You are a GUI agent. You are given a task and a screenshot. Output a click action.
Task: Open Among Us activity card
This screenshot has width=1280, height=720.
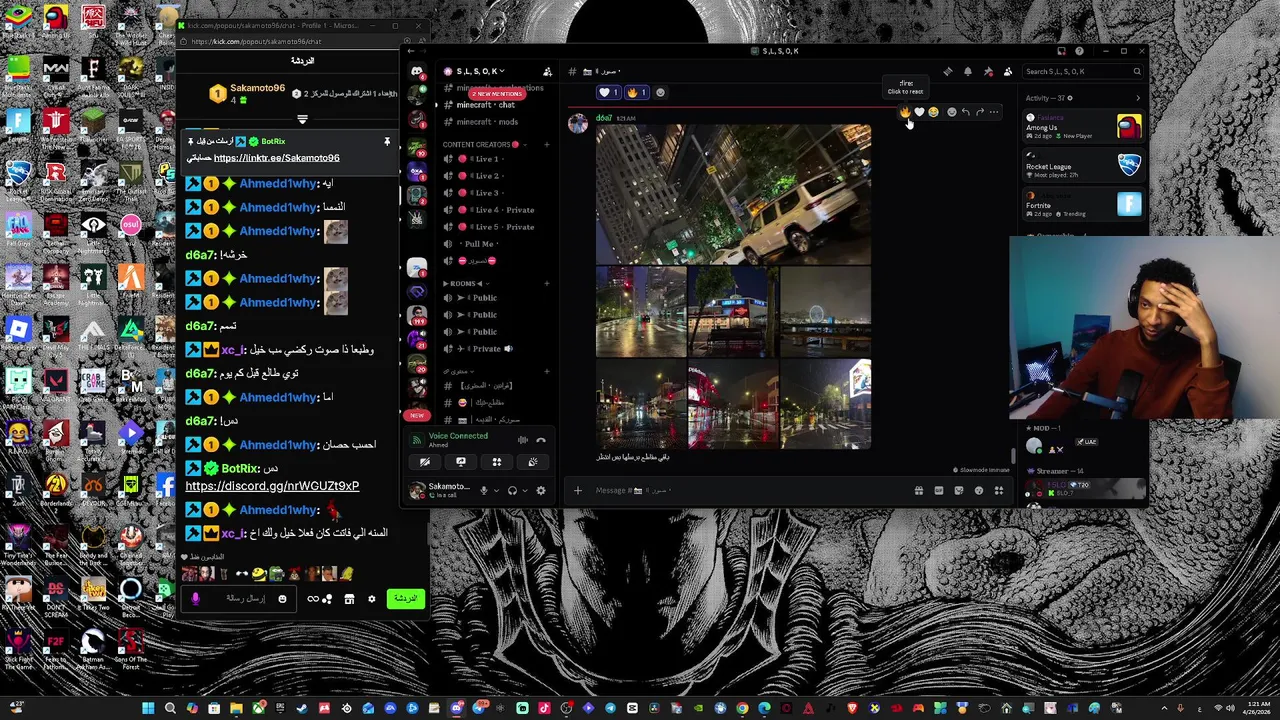click(x=1083, y=127)
